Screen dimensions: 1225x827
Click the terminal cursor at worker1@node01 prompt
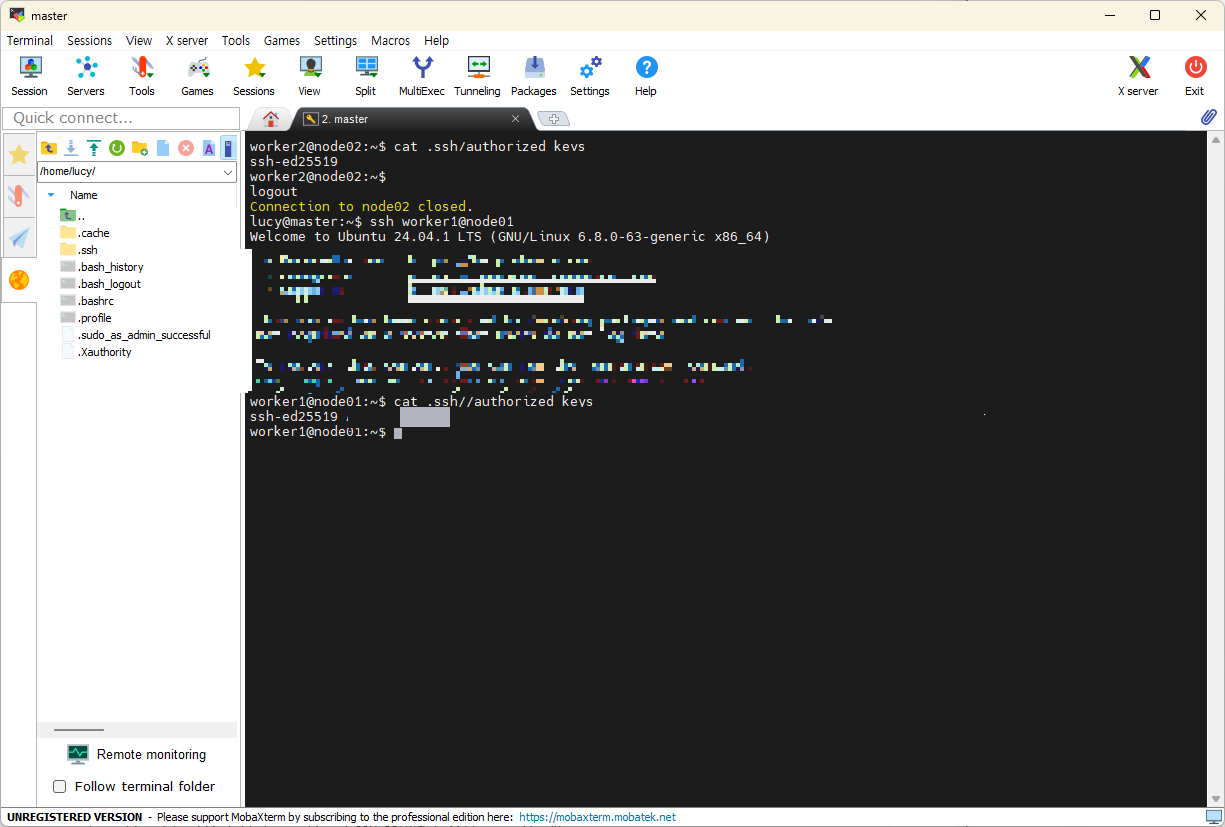397,433
